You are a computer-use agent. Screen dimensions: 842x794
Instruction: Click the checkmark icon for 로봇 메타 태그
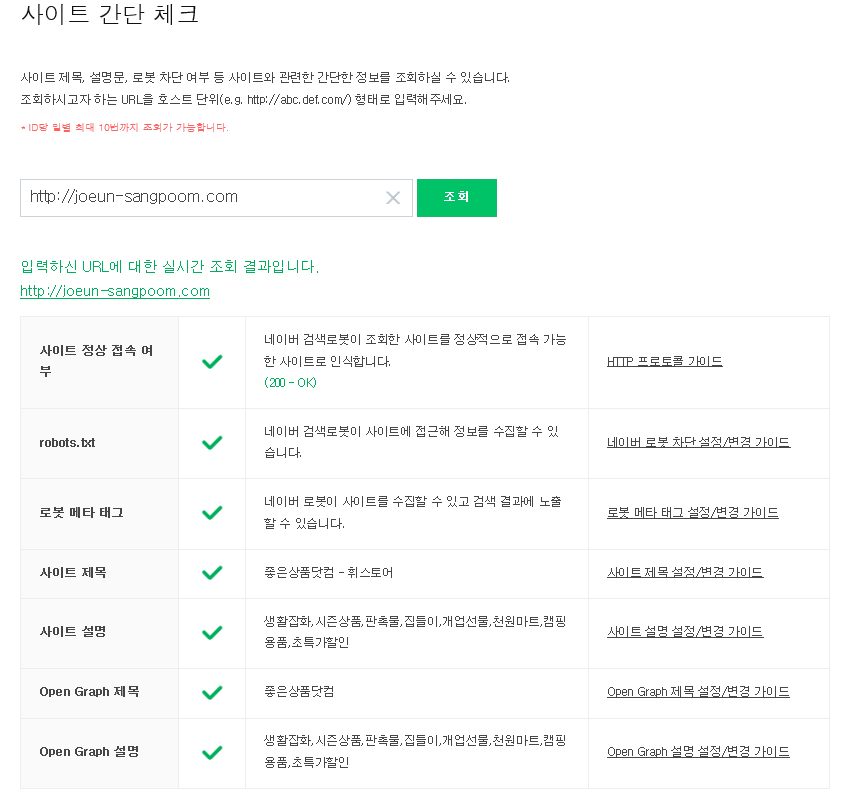212,513
